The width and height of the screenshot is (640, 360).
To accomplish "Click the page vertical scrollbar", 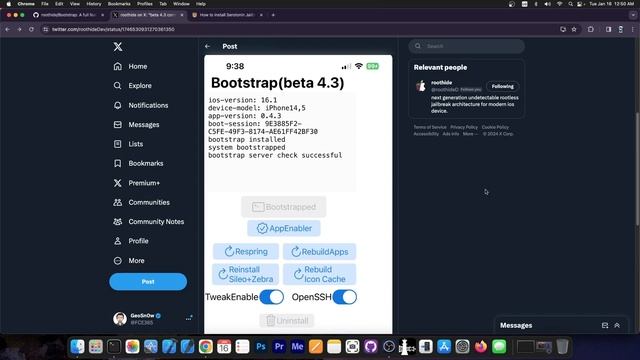I will tap(637, 168).
